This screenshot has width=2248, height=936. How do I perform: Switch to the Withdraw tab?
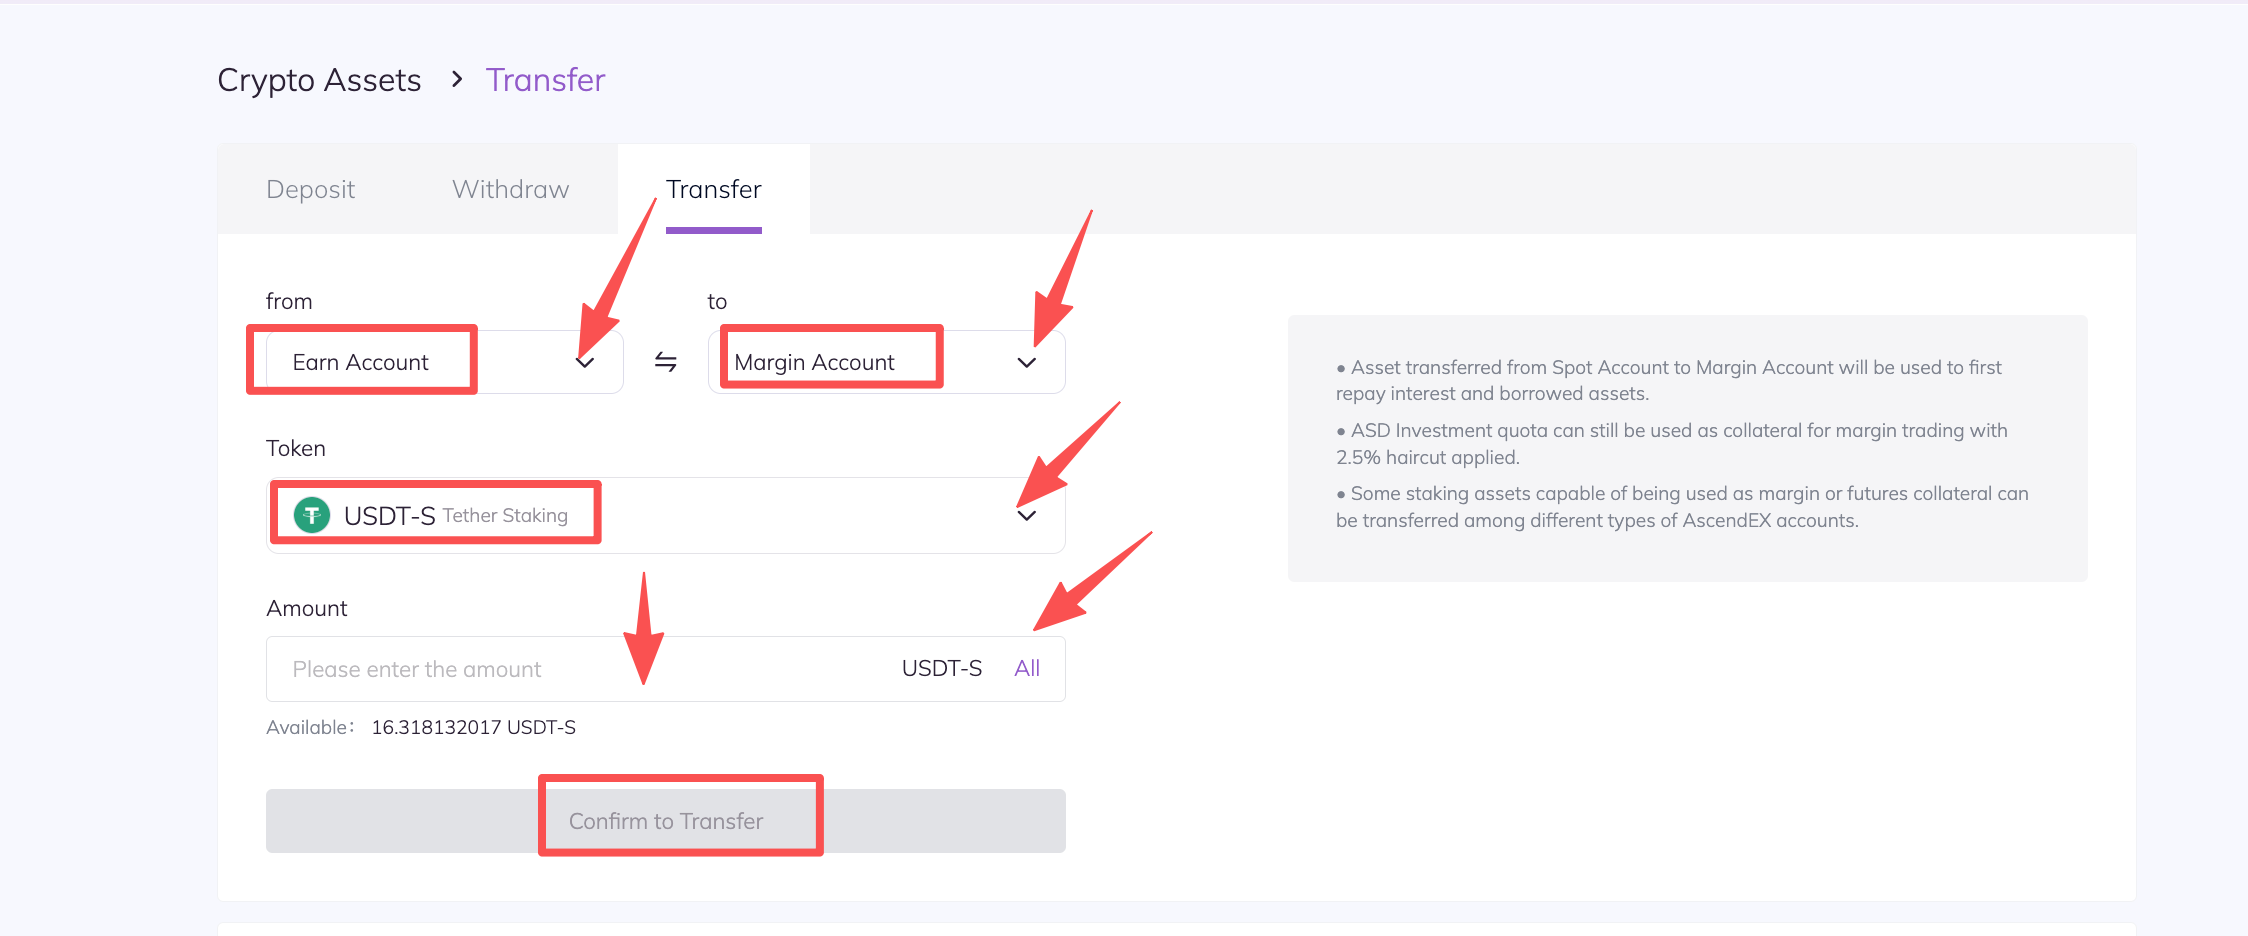coord(510,189)
